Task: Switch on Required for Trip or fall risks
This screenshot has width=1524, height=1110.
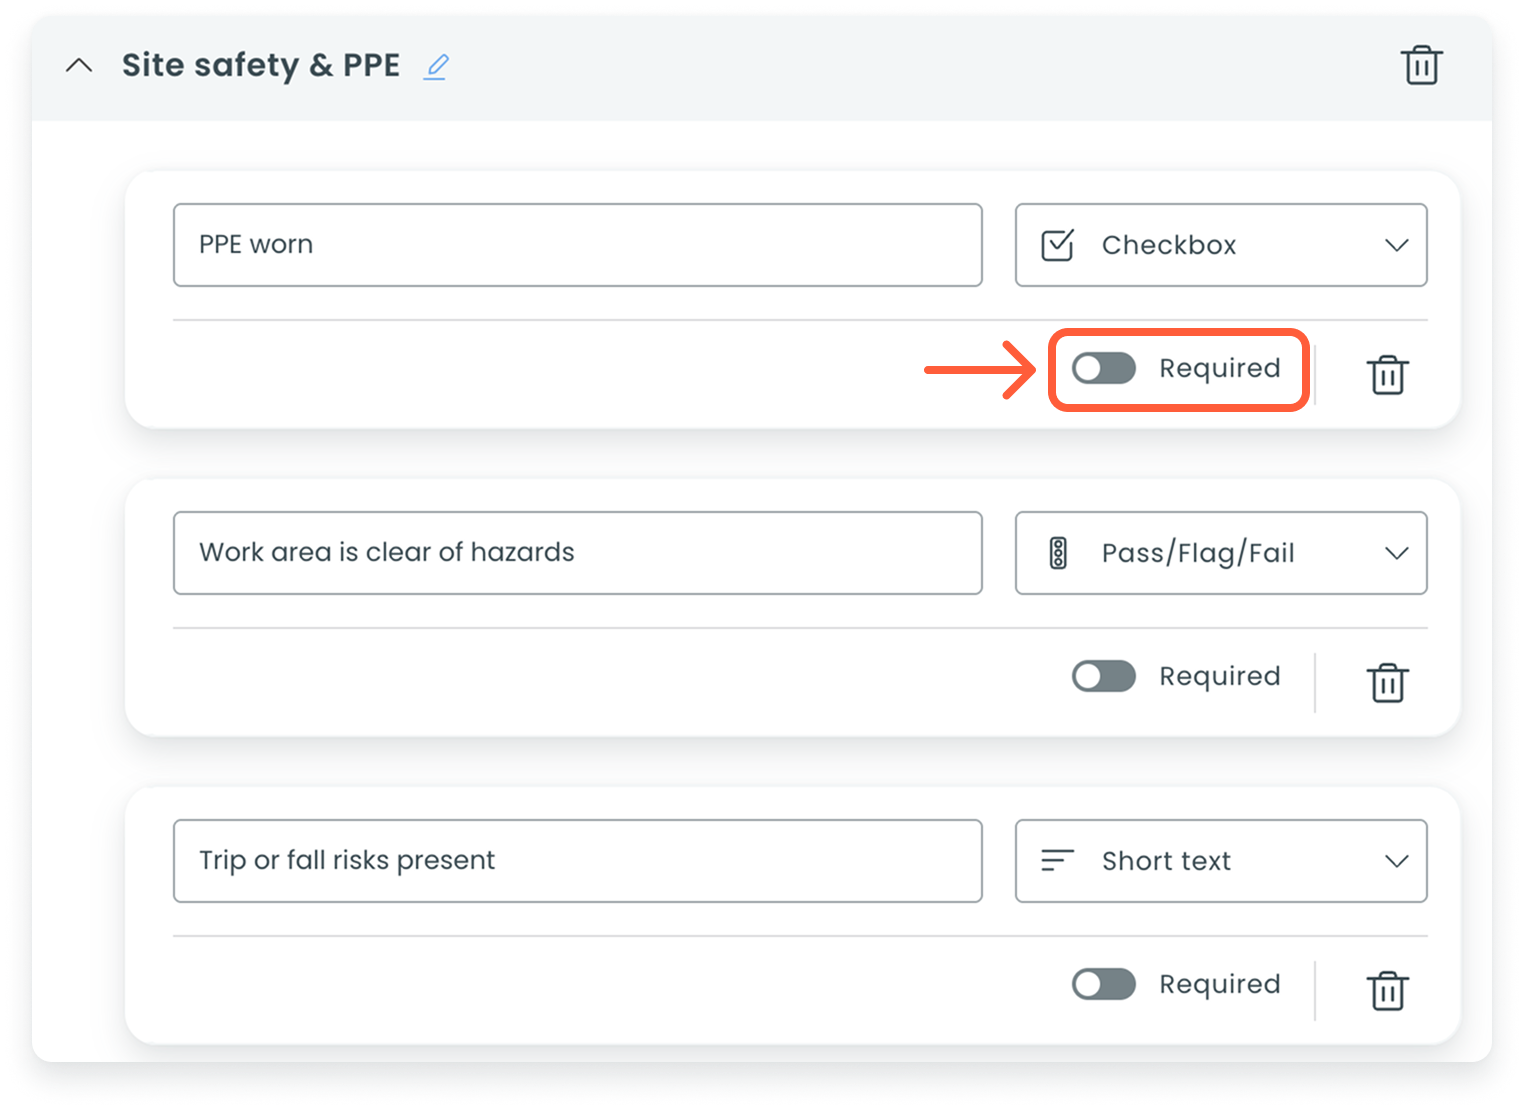Action: tap(1104, 984)
